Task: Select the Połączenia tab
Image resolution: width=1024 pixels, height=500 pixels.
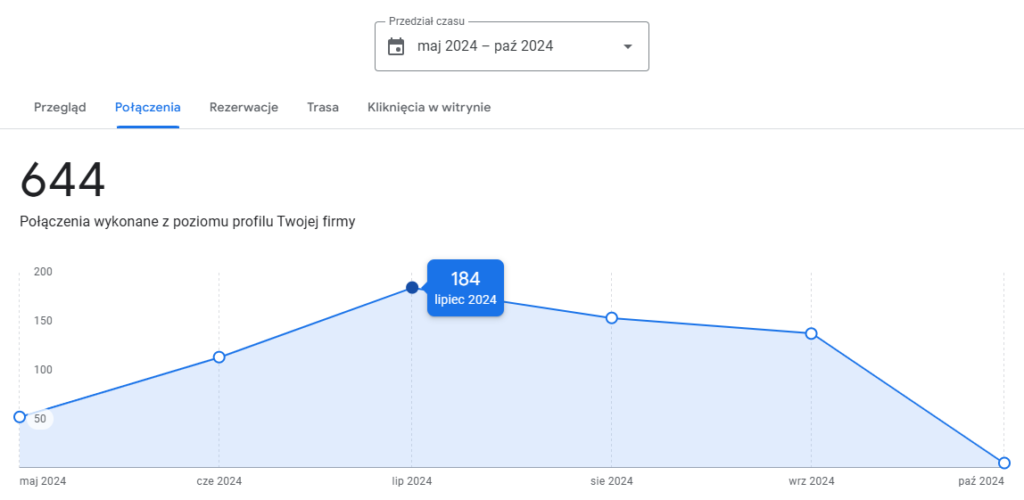Action: coord(147,107)
